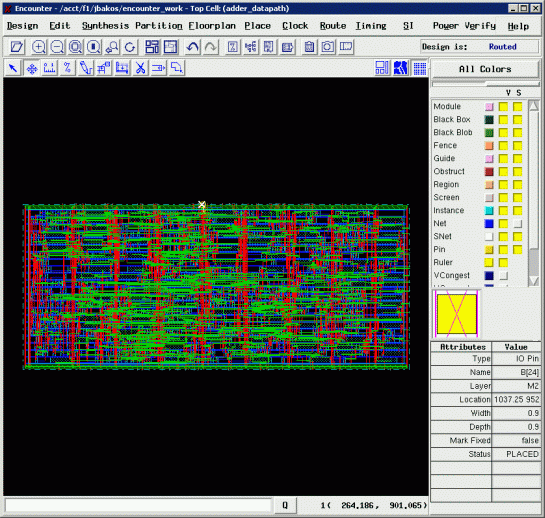Toggle the Net selectable checkbox
The image size is (545, 518).
pyautogui.click(x=518, y=224)
